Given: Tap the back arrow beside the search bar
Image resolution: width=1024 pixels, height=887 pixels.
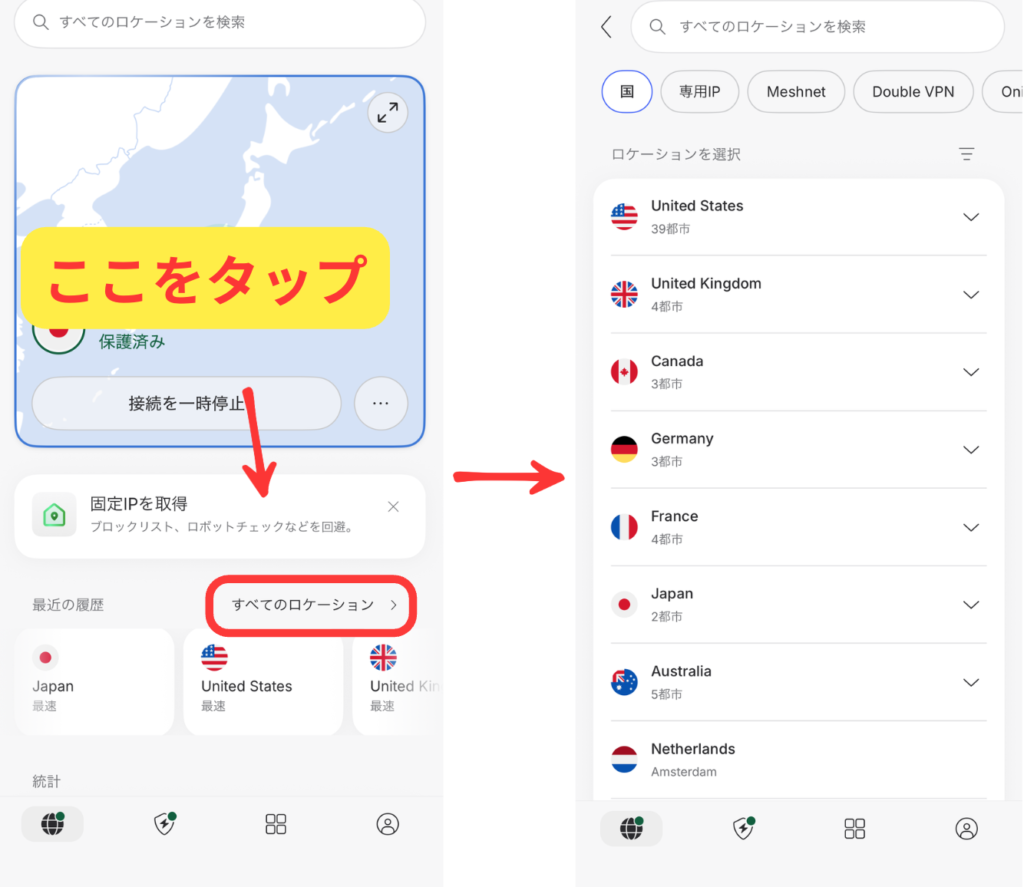Looking at the screenshot, I should (606, 27).
